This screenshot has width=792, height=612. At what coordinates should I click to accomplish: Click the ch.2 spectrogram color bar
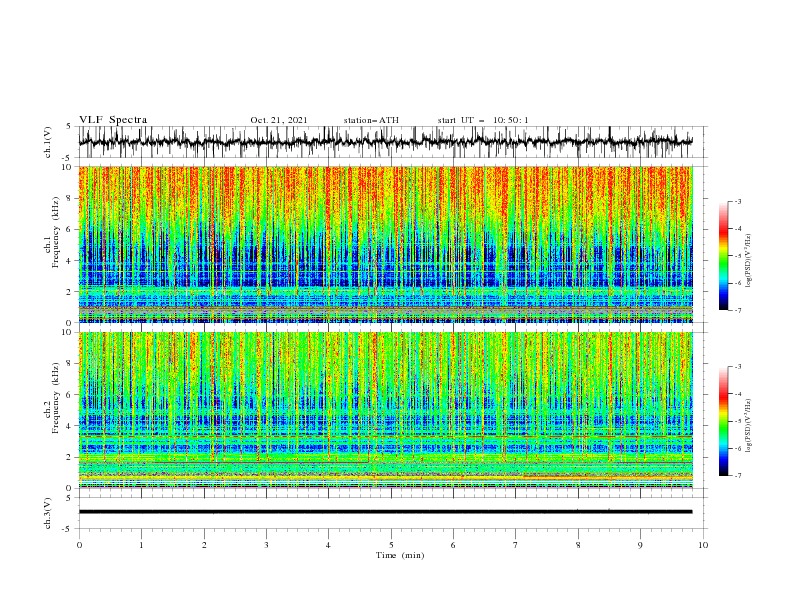click(723, 421)
